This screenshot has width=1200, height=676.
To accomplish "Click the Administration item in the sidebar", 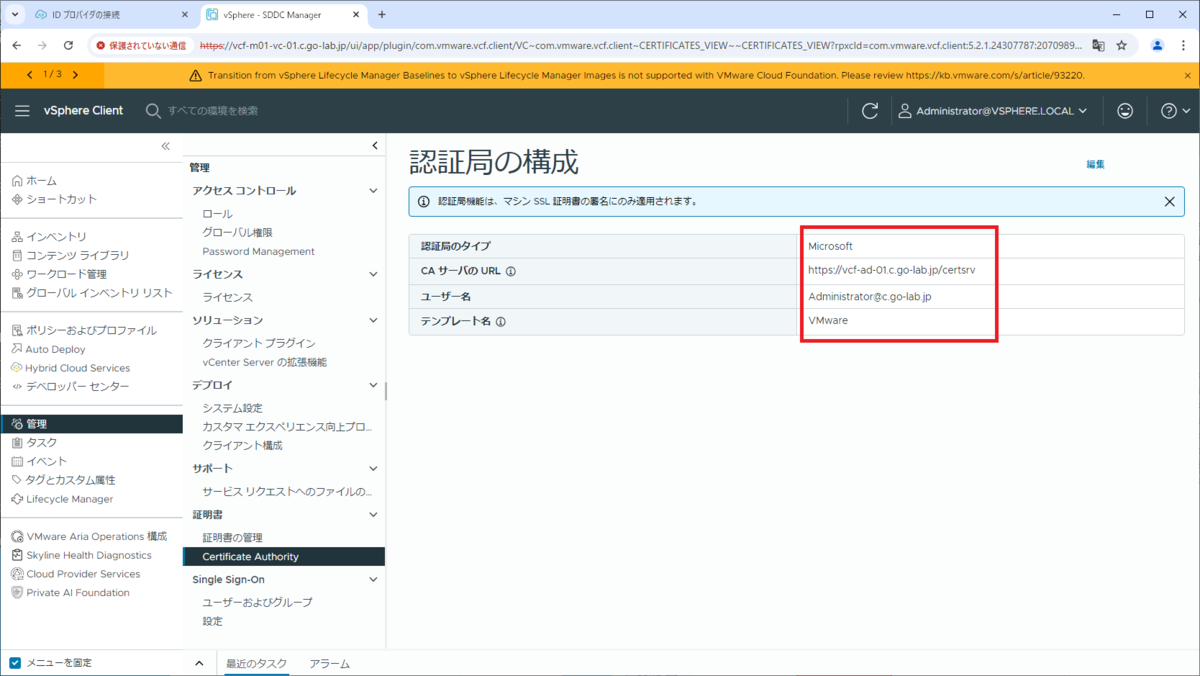I will point(92,424).
